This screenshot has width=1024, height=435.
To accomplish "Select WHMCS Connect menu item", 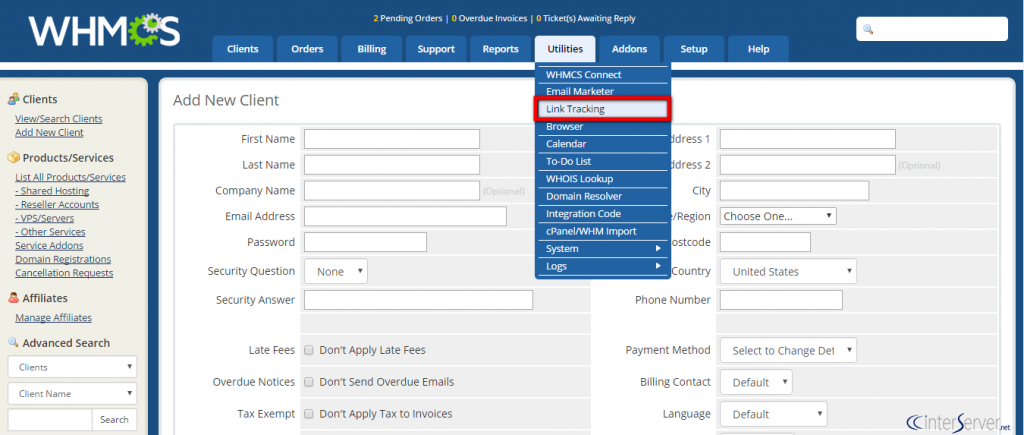I will 603,74.
